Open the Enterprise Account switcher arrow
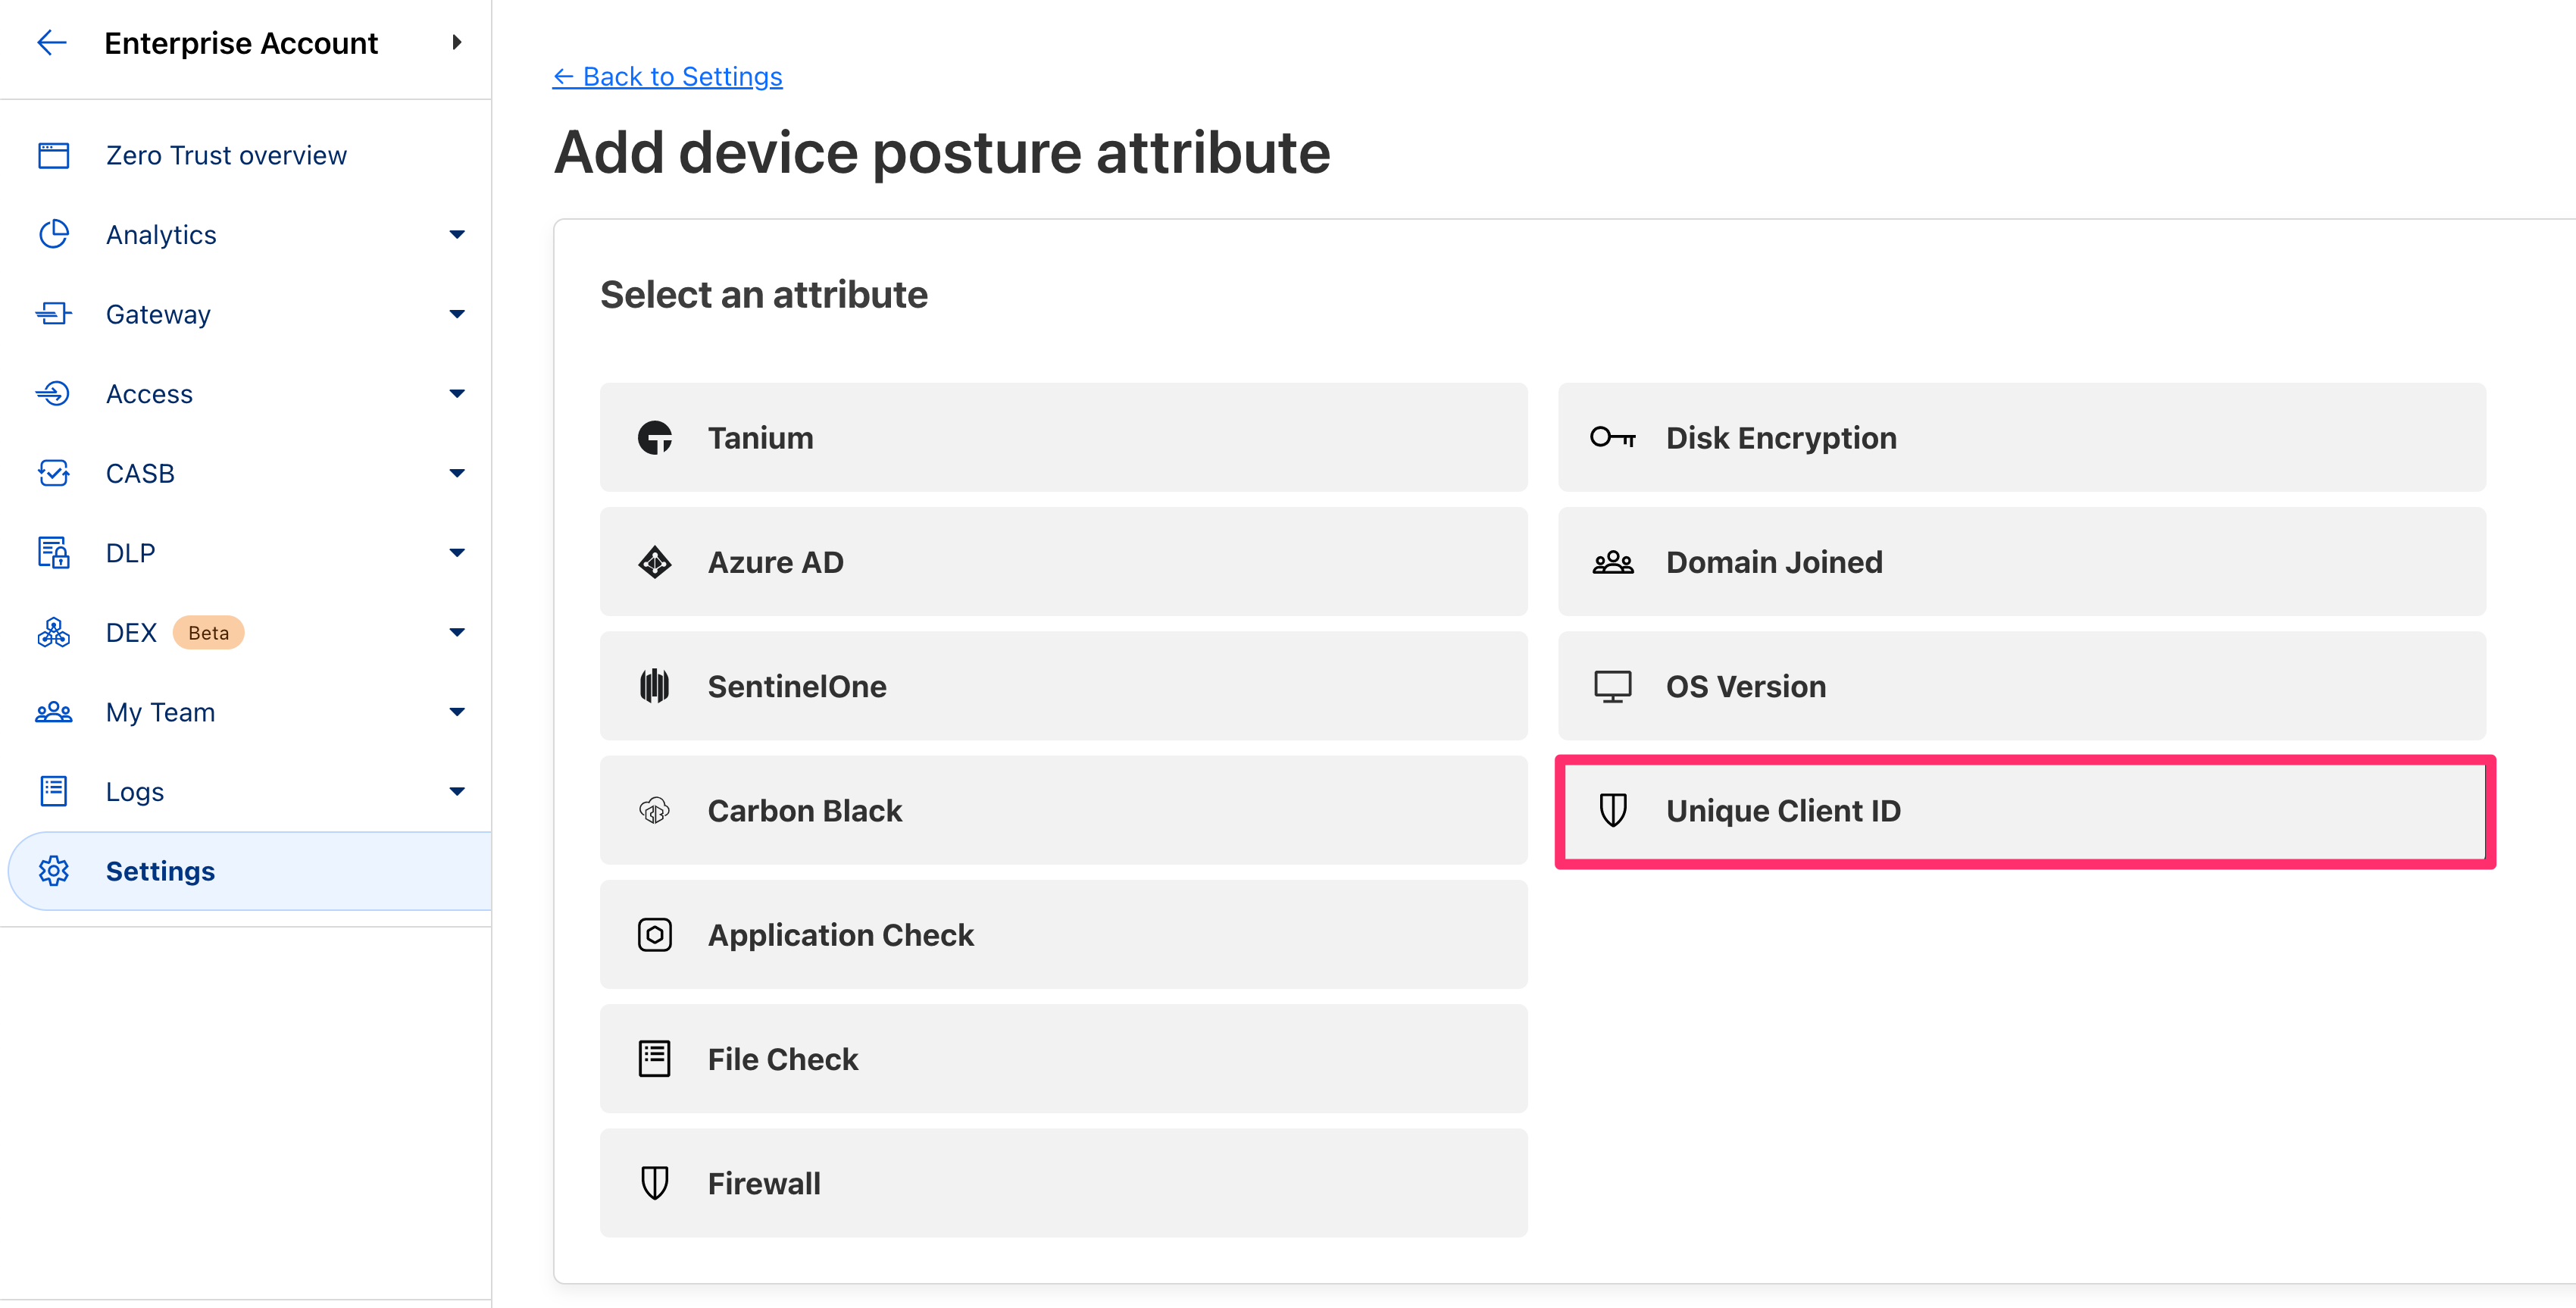This screenshot has width=2576, height=1308. (457, 43)
